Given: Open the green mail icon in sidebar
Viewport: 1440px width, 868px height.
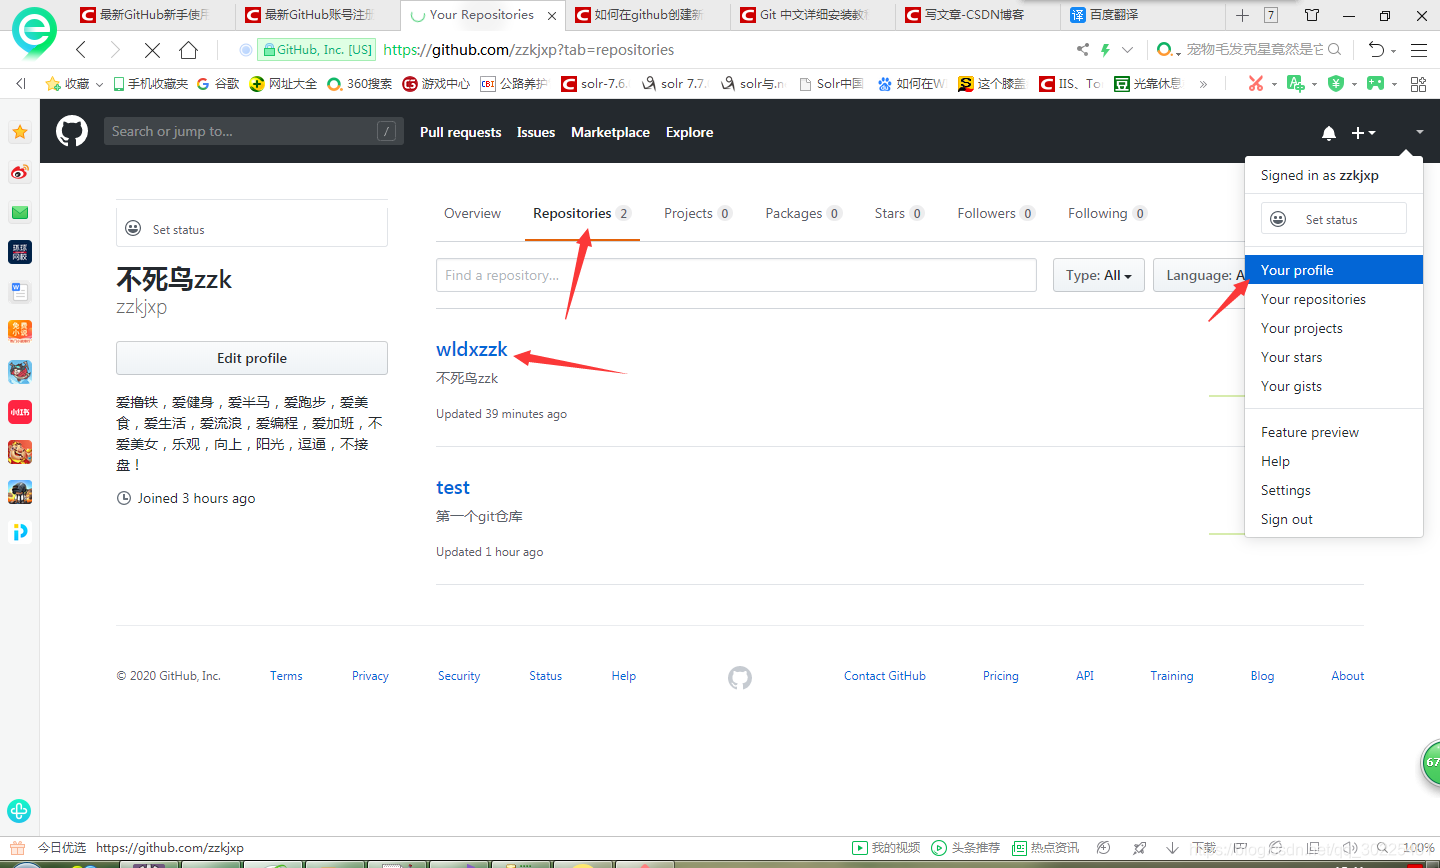Looking at the screenshot, I should coord(20,212).
